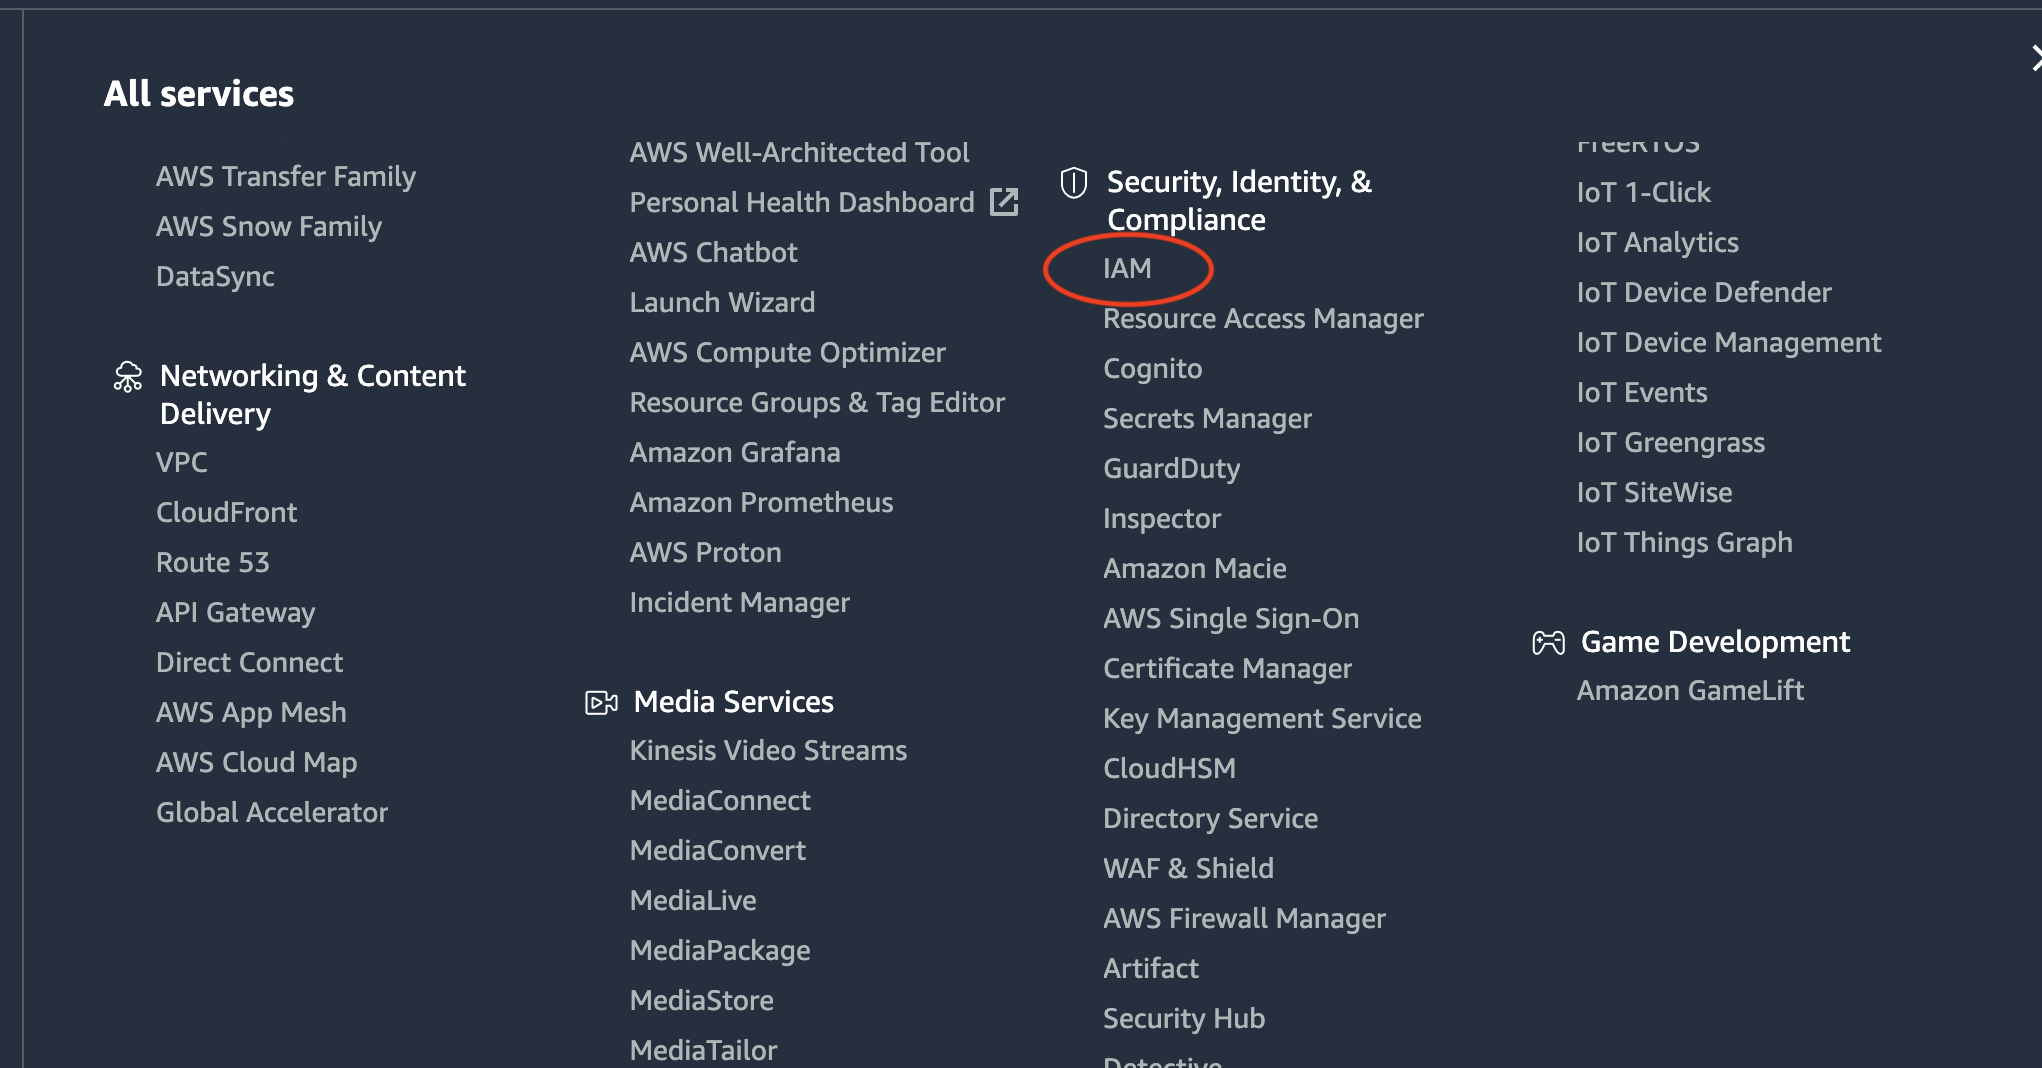This screenshot has width=2042, height=1068.
Task: Open Amazon GameLift
Action: coord(1690,691)
